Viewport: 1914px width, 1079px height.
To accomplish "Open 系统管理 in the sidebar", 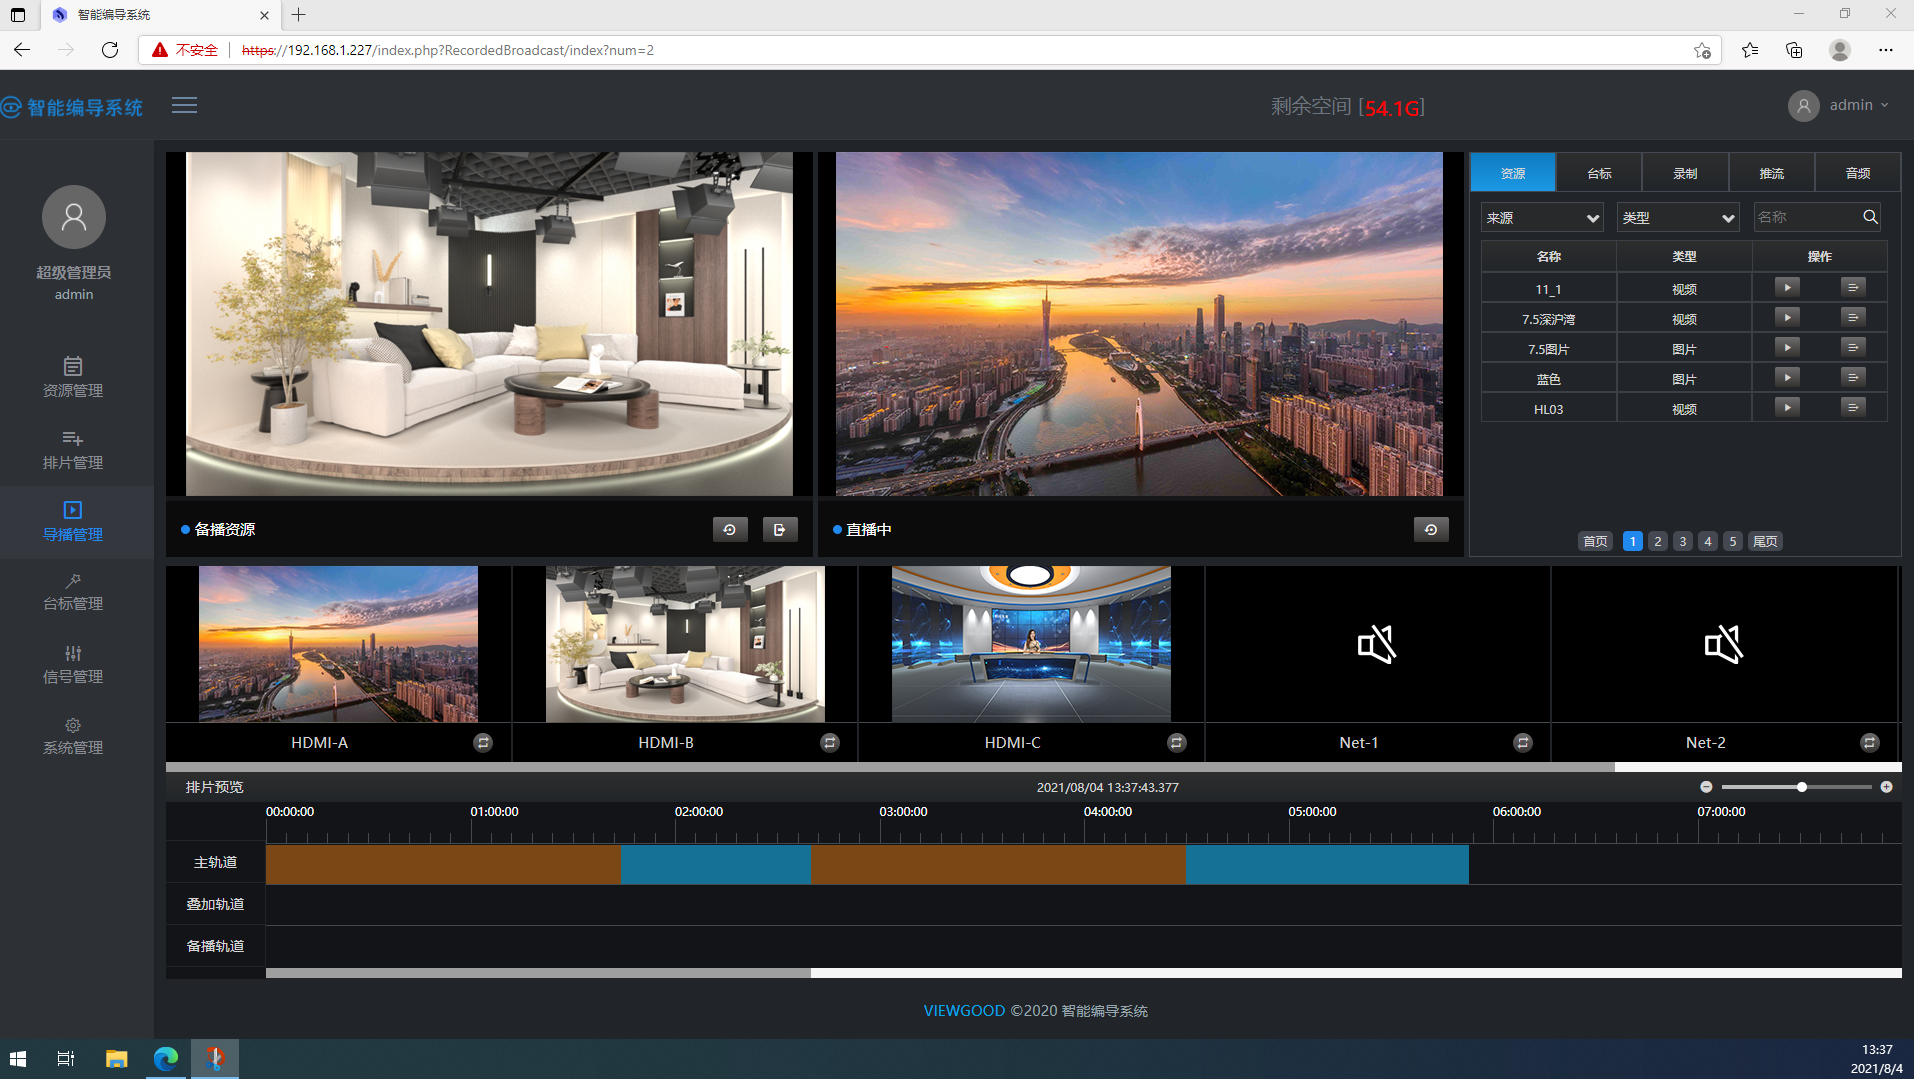I will pos(73,737).
